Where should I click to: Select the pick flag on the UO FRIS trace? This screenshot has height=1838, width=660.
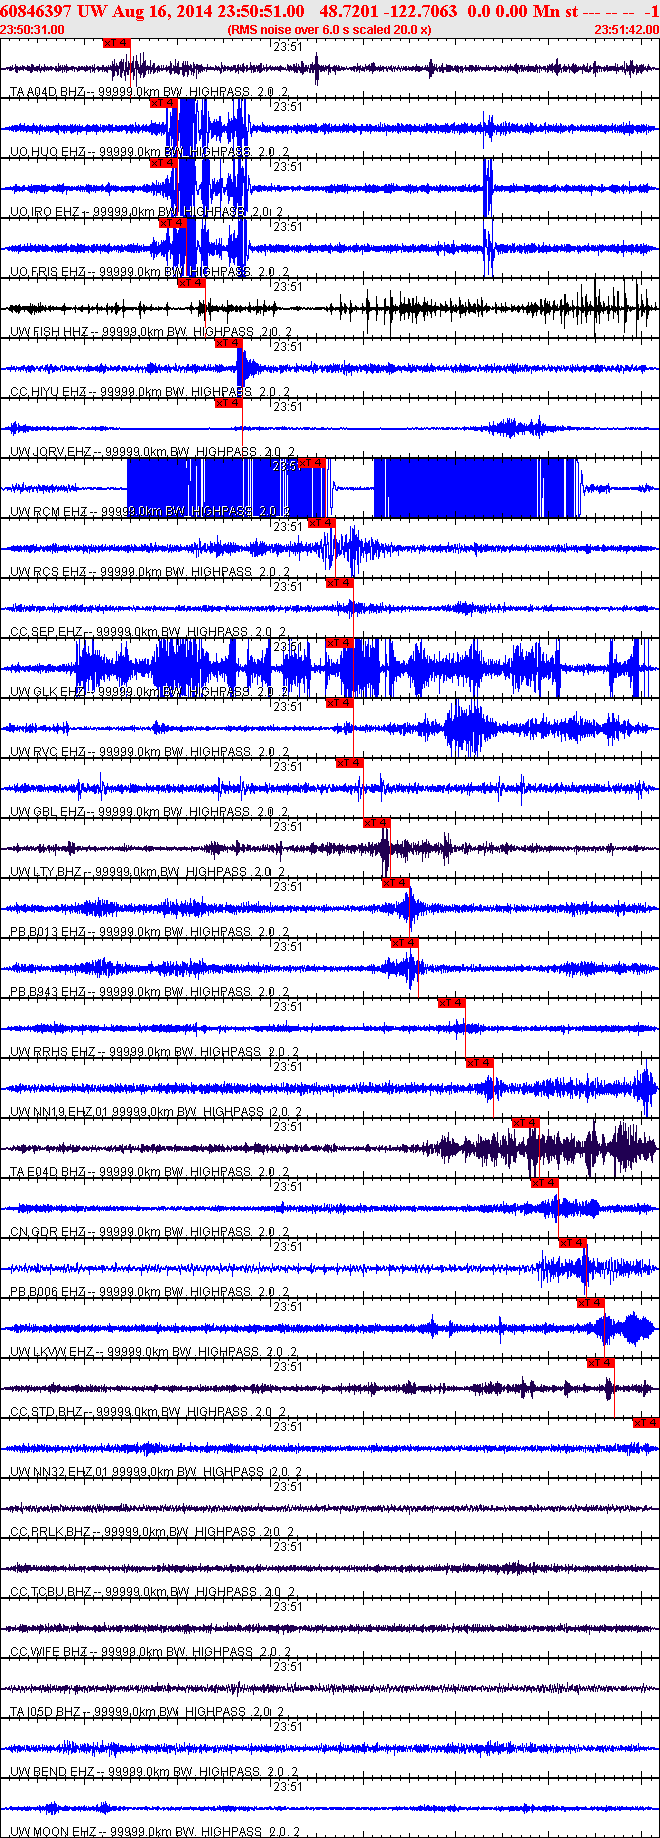point(173,223)
